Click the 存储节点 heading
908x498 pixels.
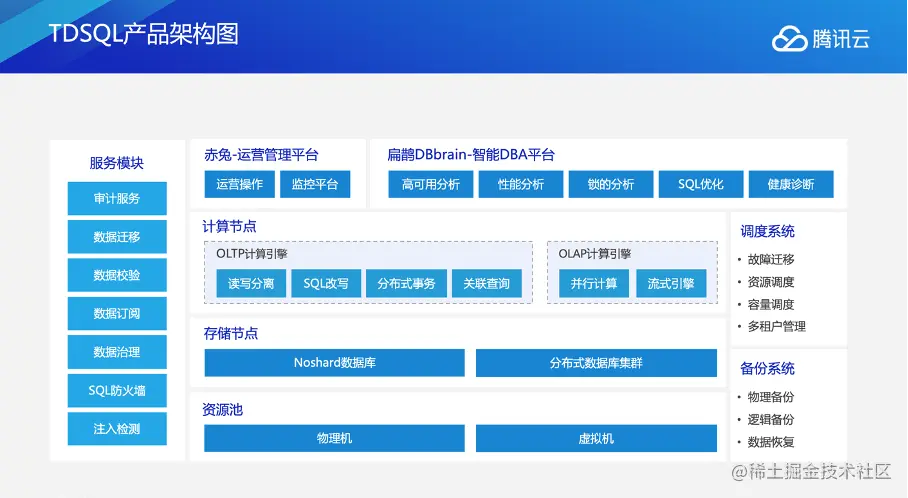(x=230, y=334)
